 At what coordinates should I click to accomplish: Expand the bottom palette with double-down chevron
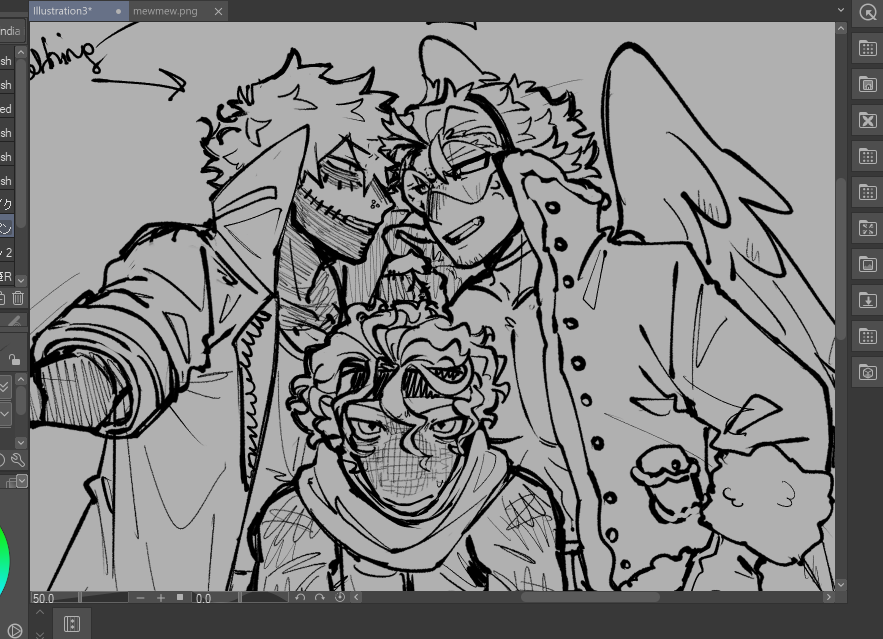(x=40, y=634)
